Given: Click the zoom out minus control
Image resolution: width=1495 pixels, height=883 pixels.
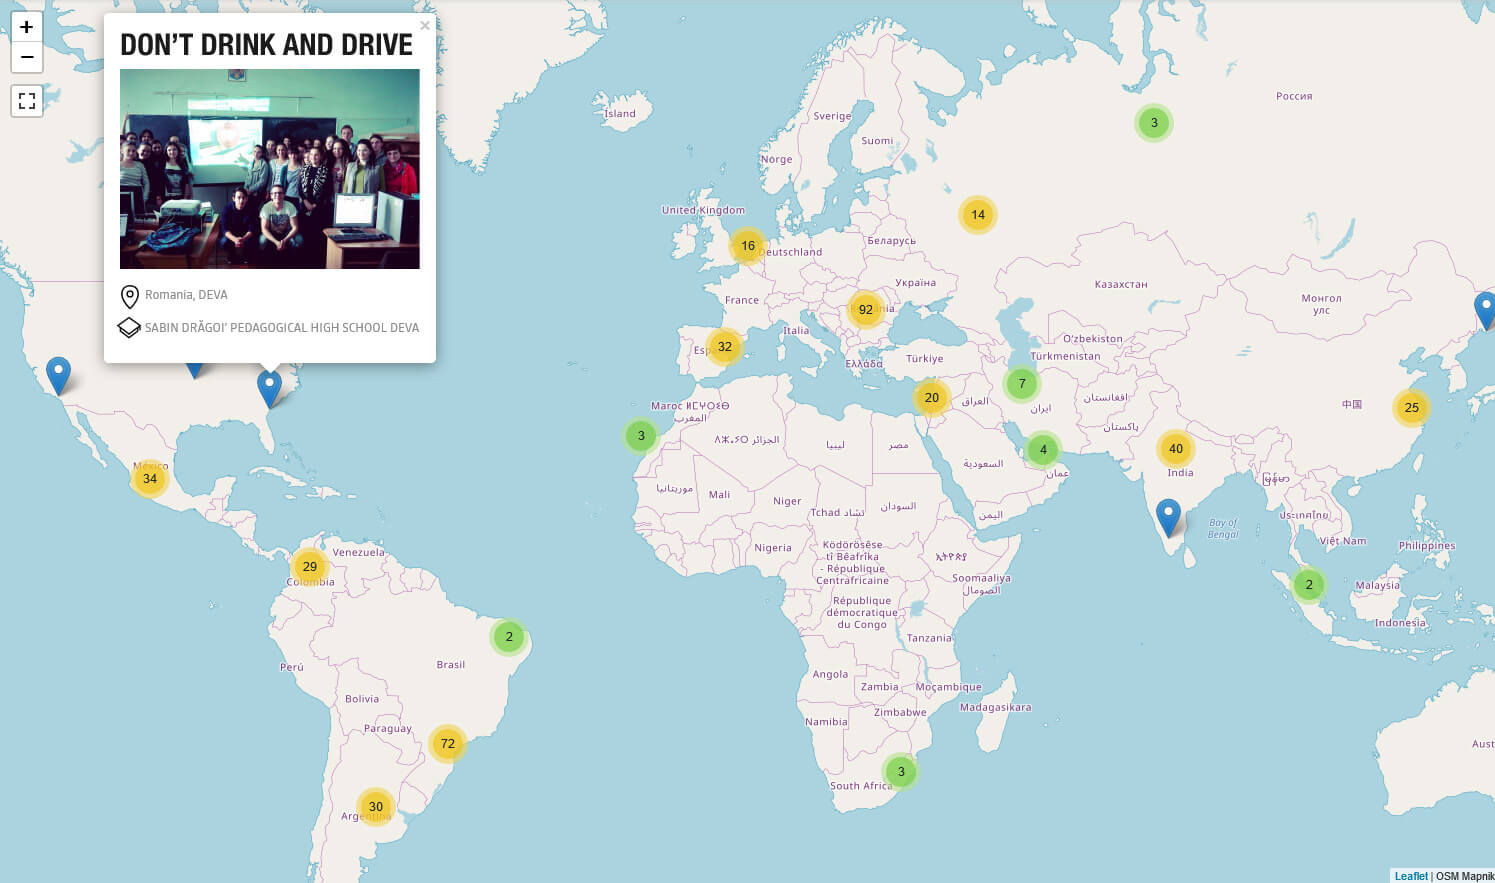Looking at the screenshot, I should coord(26,58).
